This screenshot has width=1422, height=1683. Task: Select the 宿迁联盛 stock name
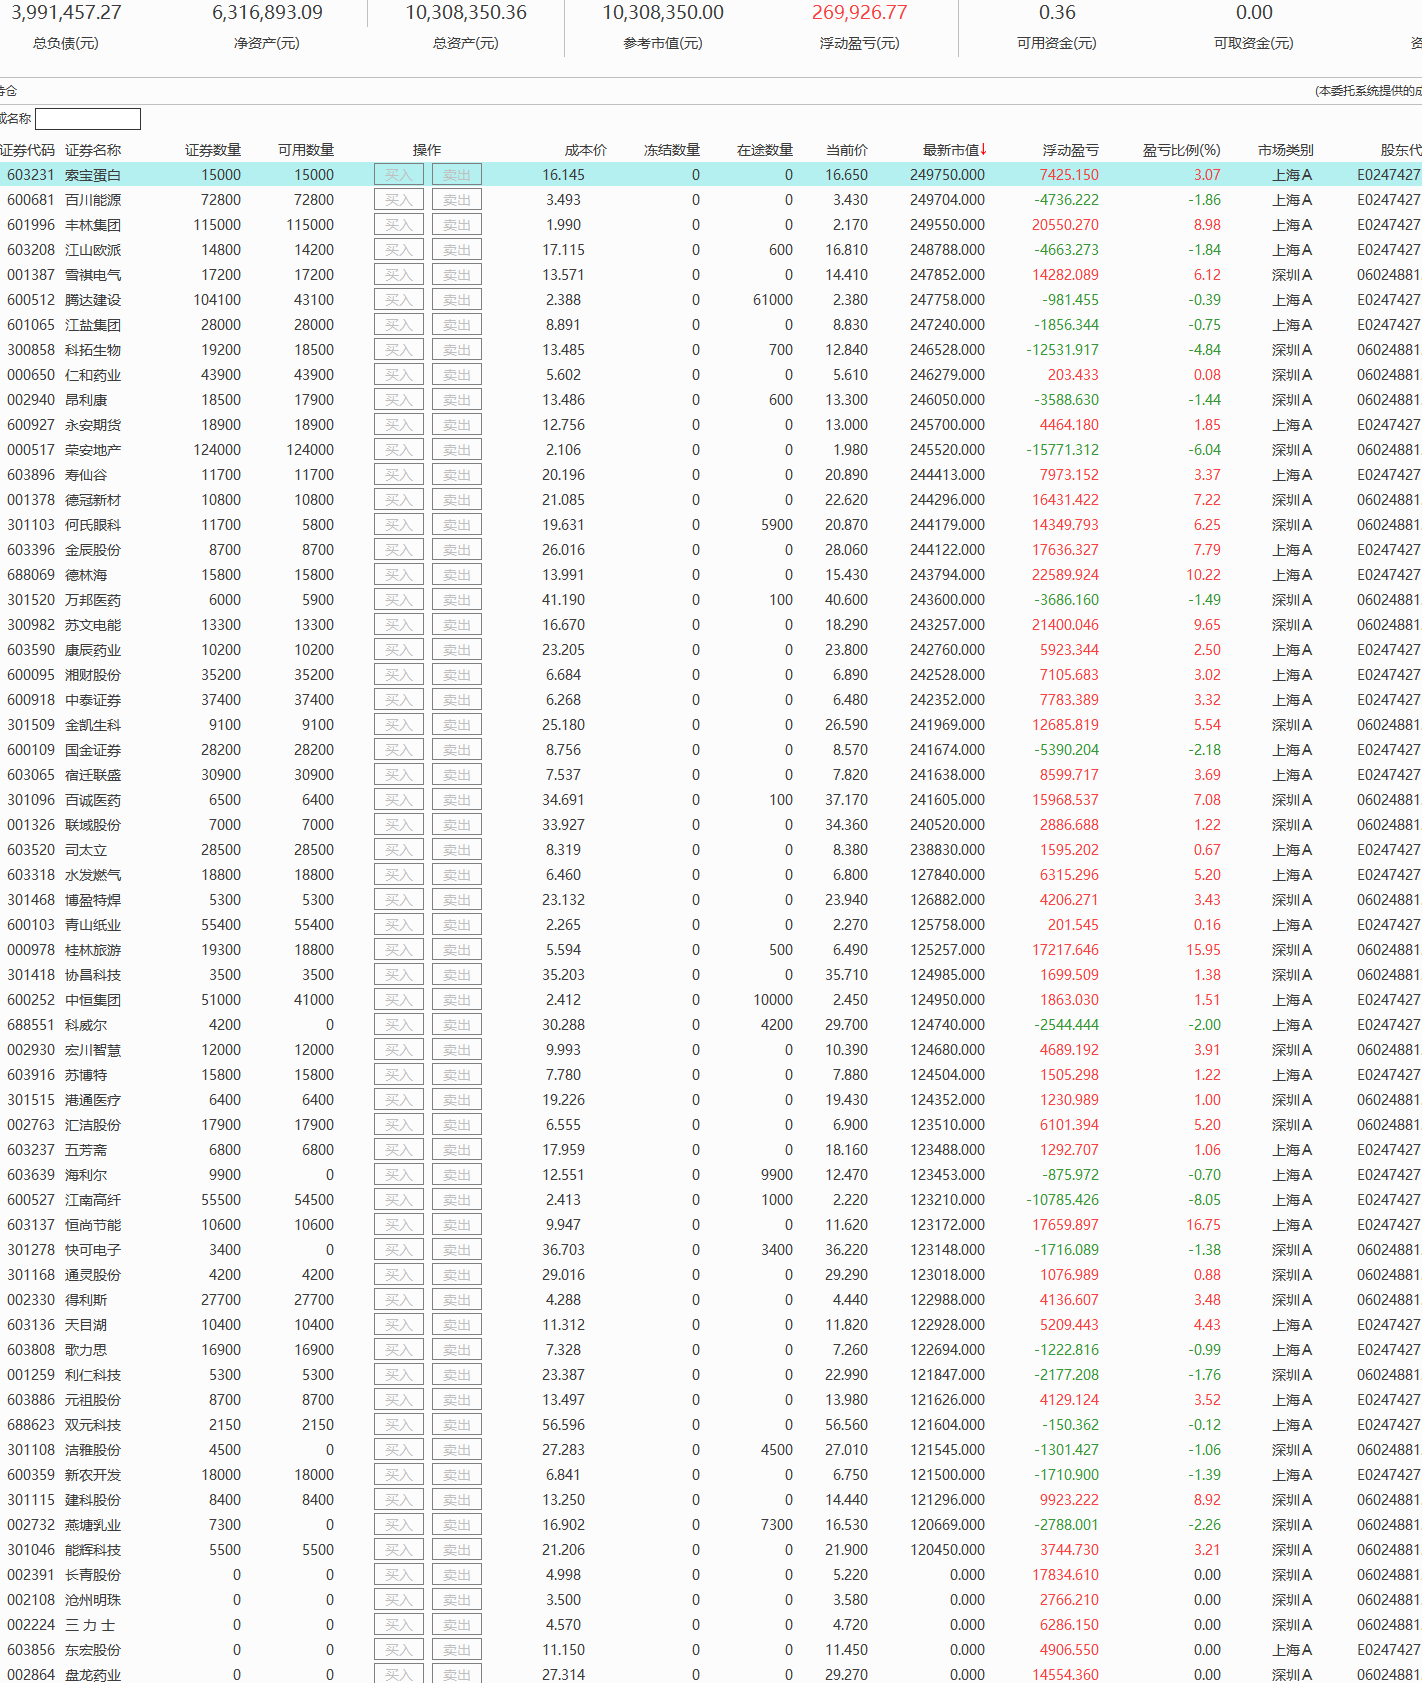click(x=93, y=775)
